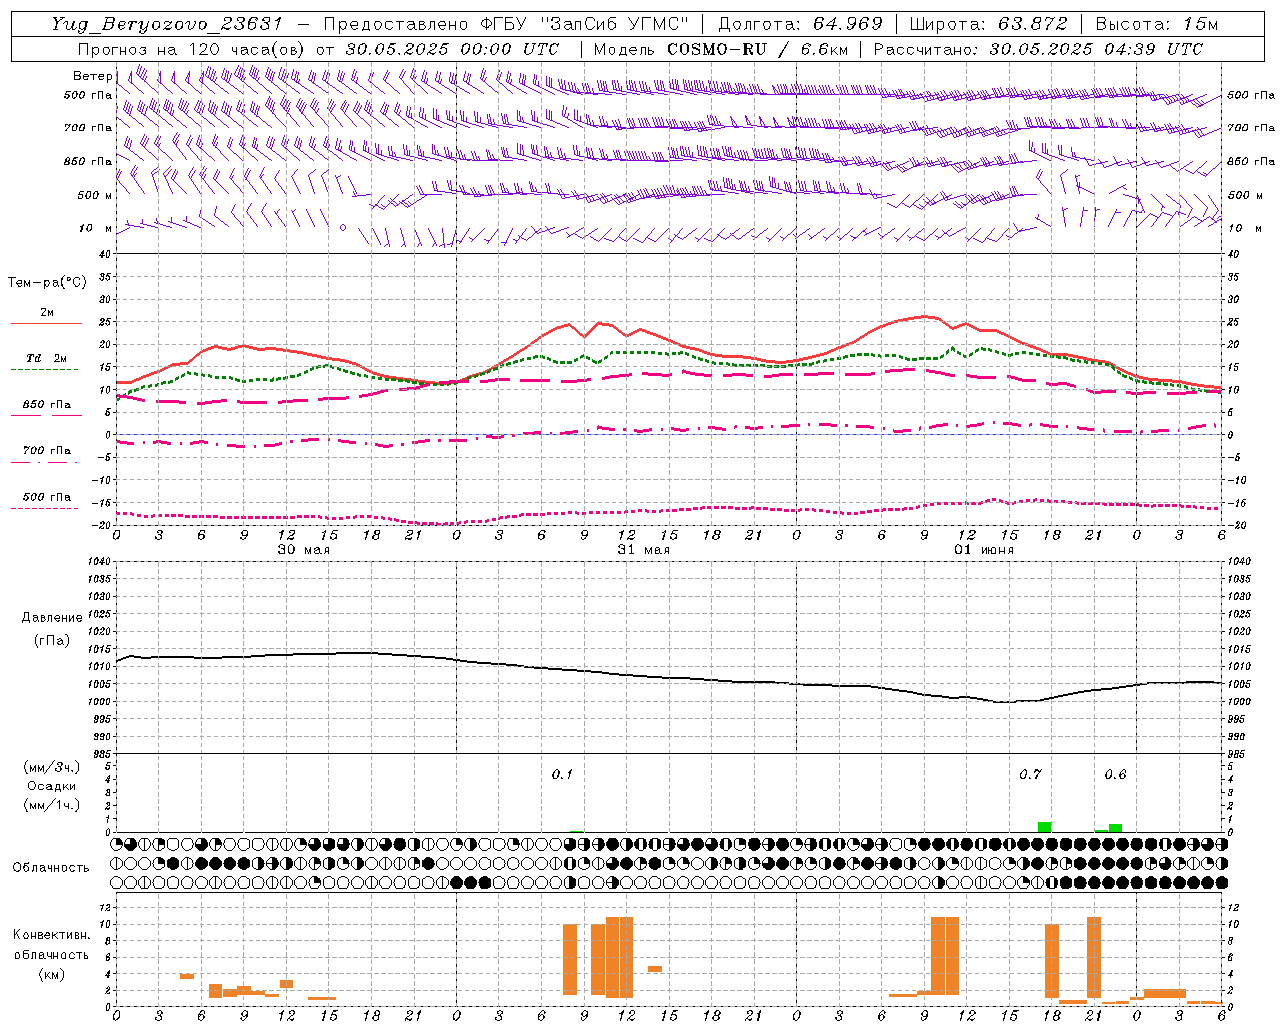This screenshot has height=1024, width=1280.
Task: Click the dotted pink line sample under 500 гПа legend
Action: coord(45,509)
